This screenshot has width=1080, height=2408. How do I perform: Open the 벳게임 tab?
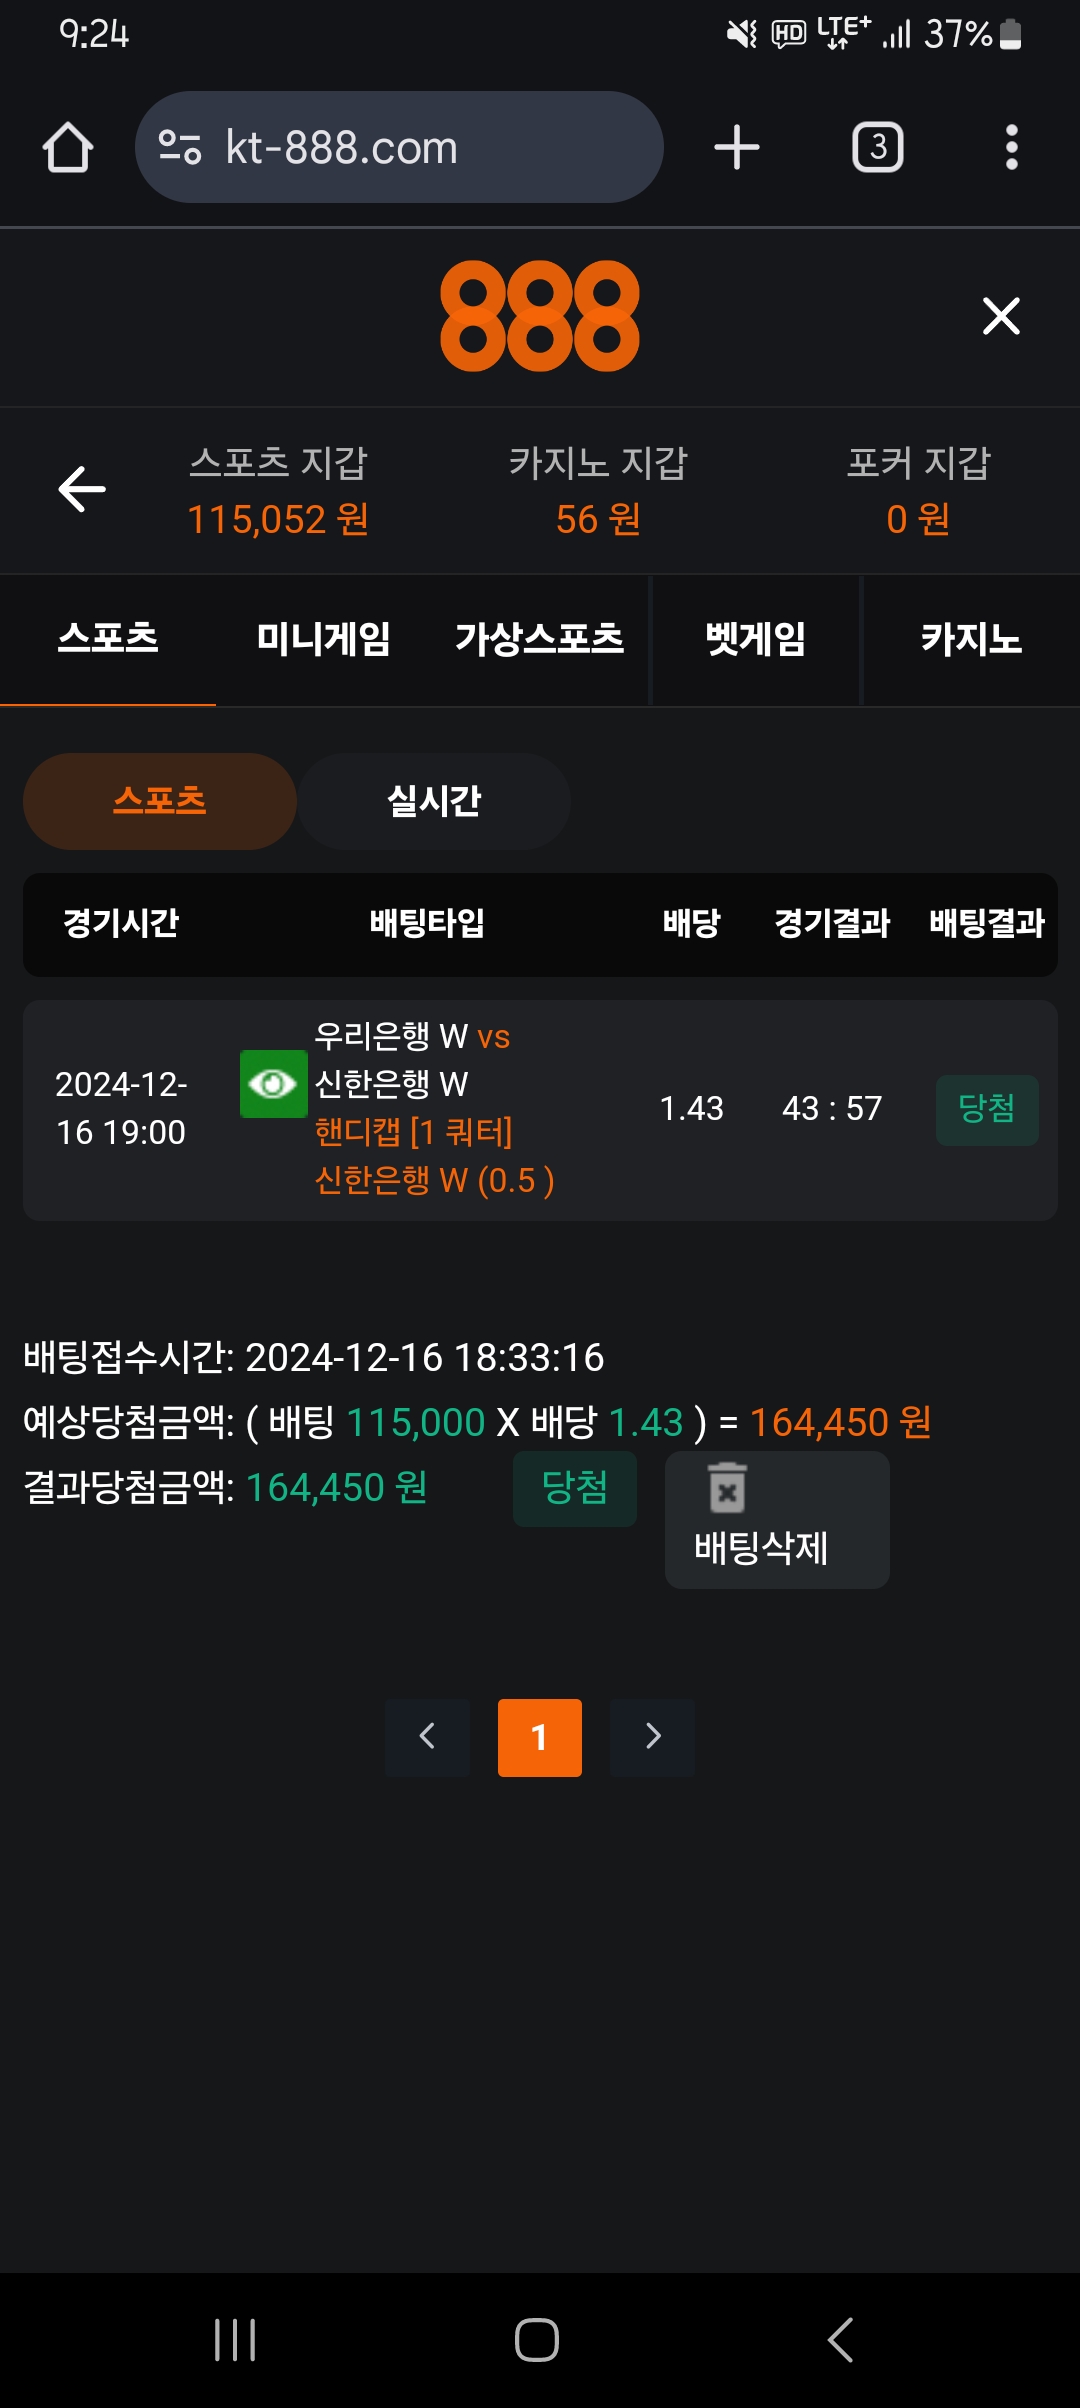(x=756, y=639)
